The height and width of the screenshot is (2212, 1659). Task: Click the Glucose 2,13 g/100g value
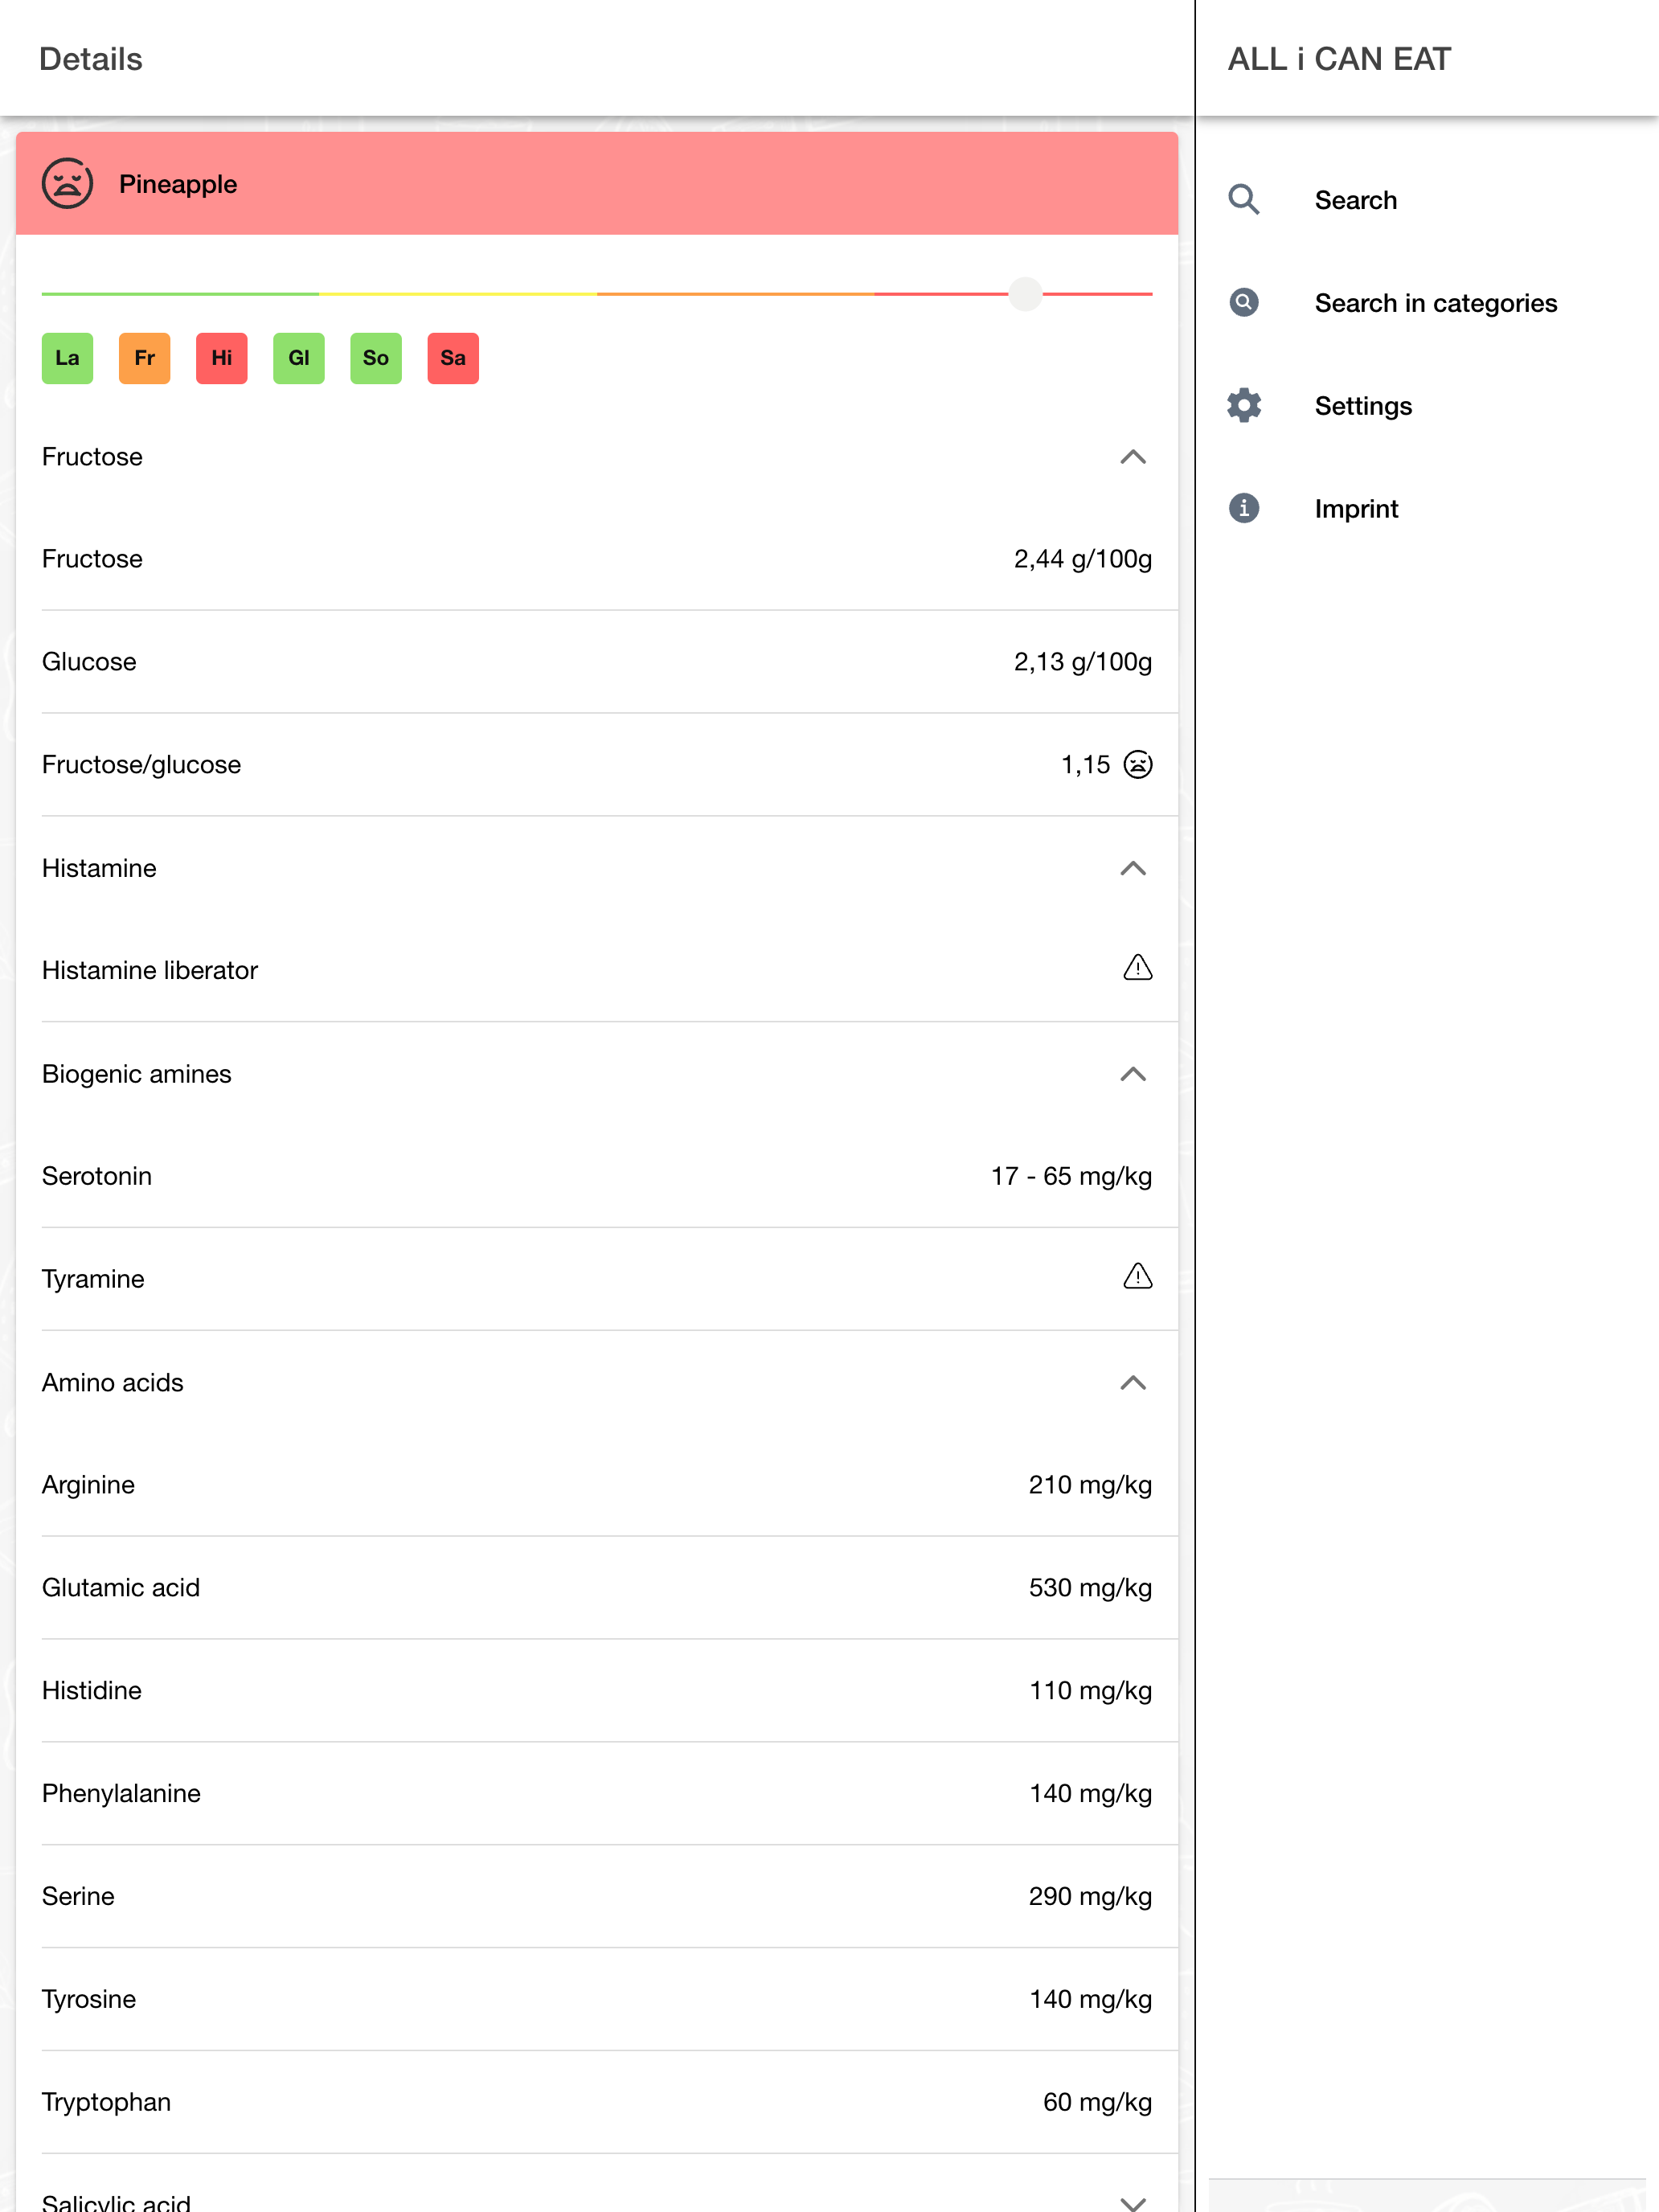(x=1082, y=662)
